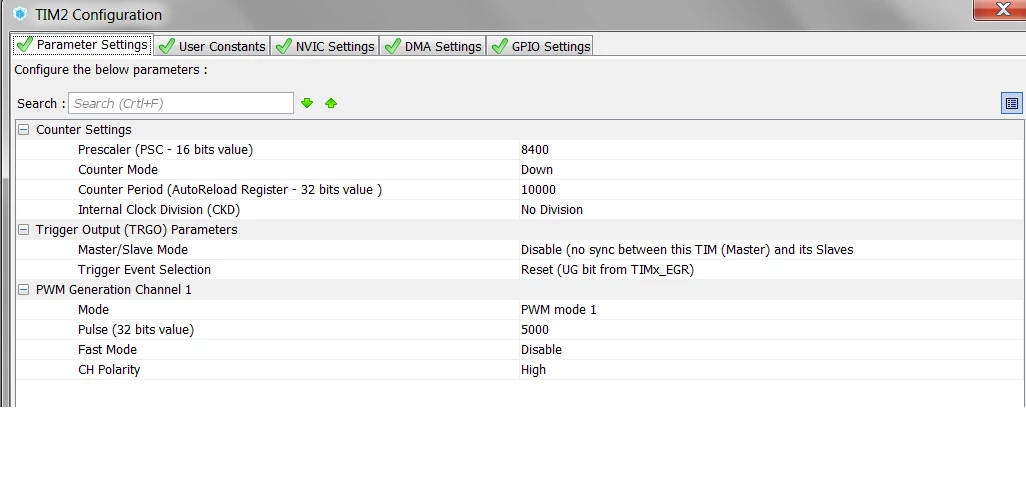The height and width of the screenshot is (497, 1026).
Task: Open the Internal Clock Division No Division dropdown
Action: click(x=552, y=209)
